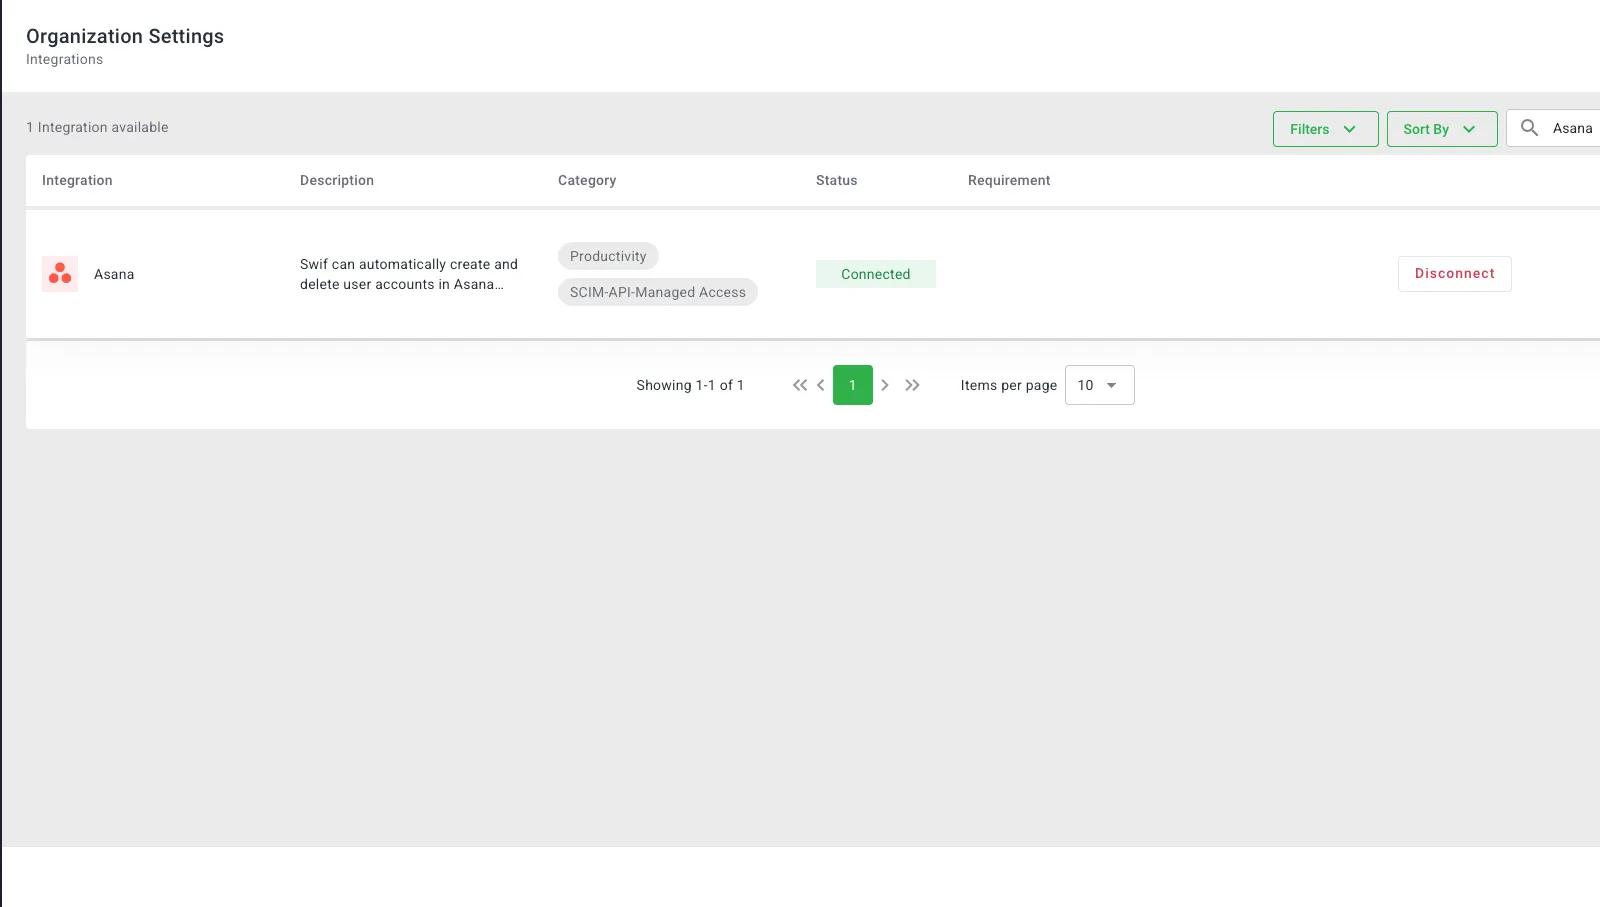Click the Category column header
1600x907 pixels.
click(x=586, y=181)
